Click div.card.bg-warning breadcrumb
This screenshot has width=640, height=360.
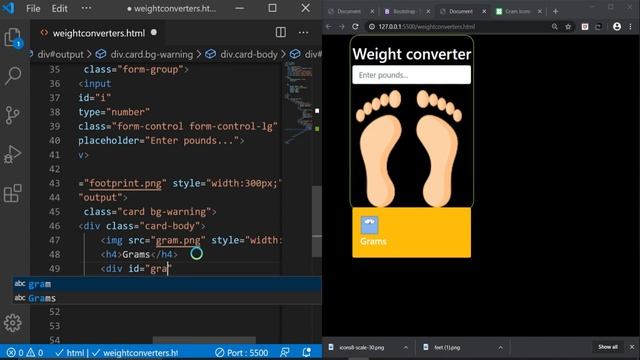coord(151,54)
